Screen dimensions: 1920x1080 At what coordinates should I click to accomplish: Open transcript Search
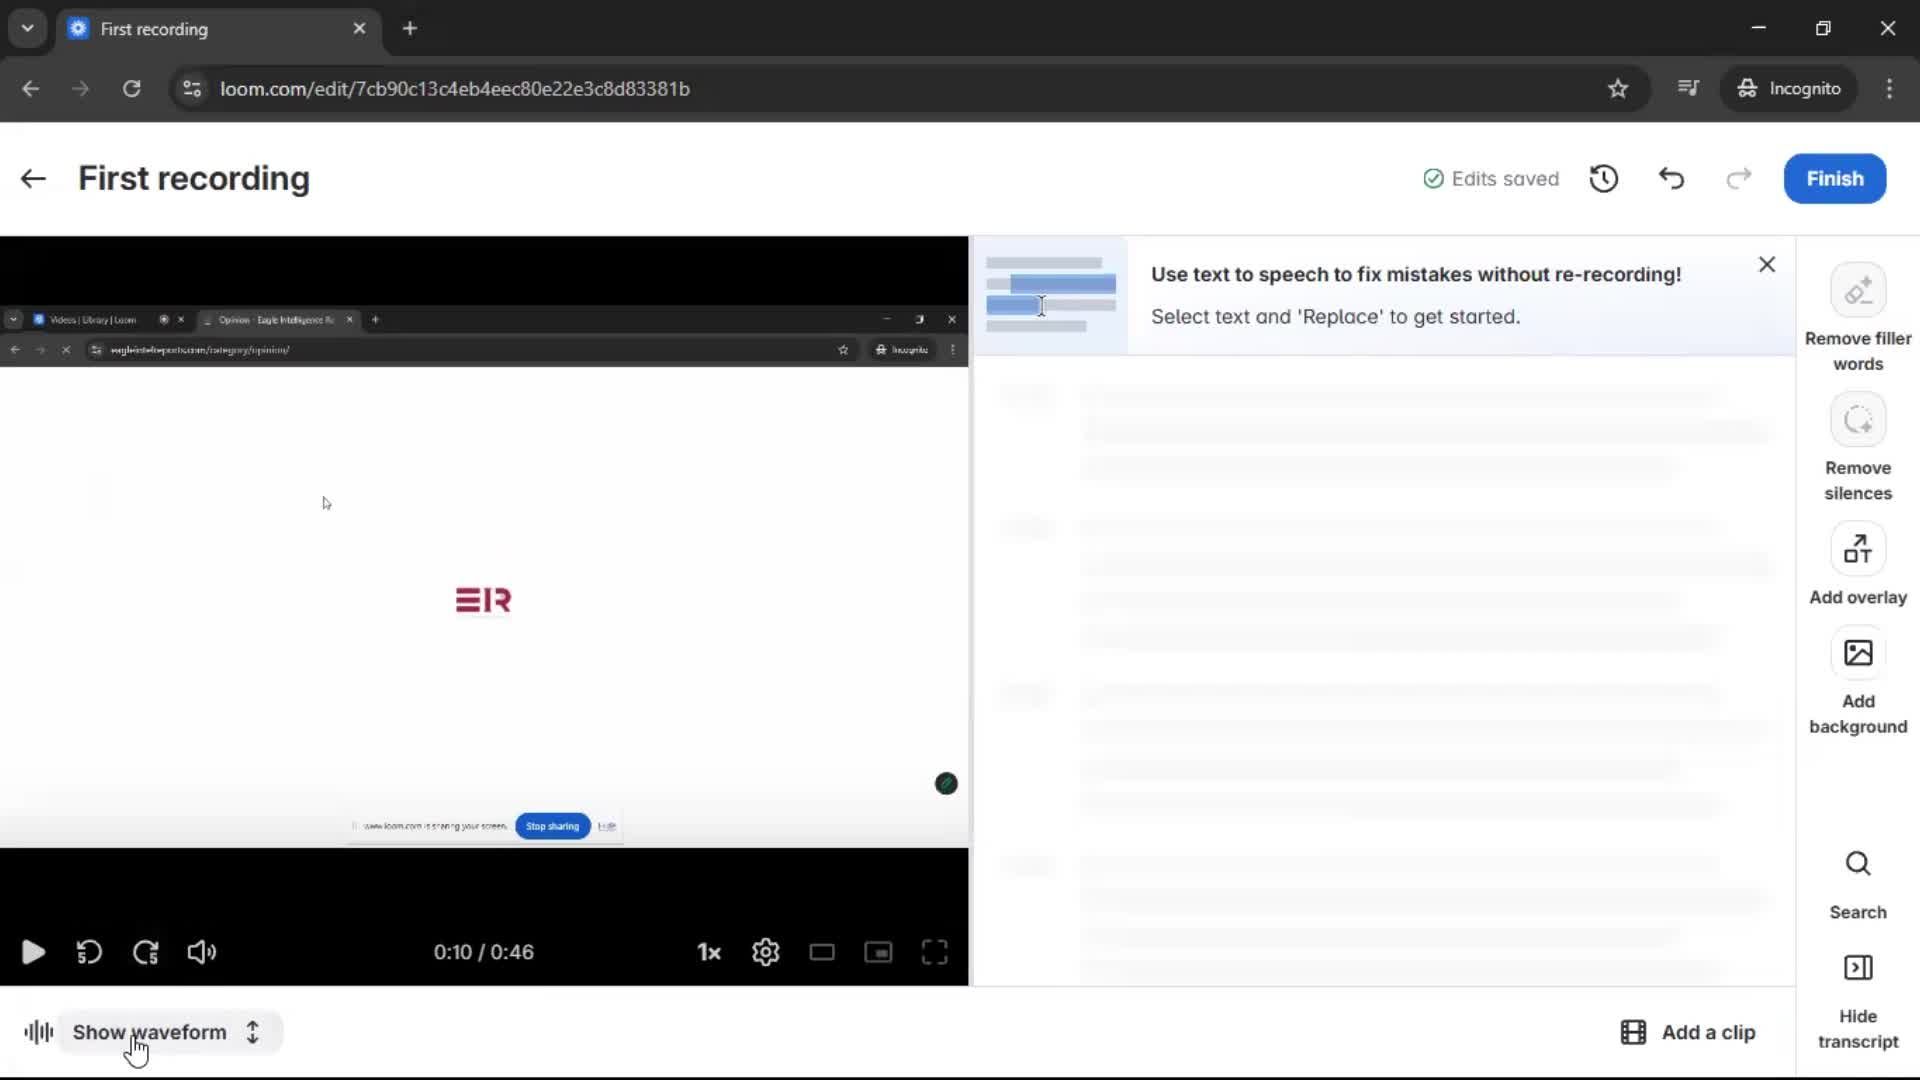(1857, 865)
